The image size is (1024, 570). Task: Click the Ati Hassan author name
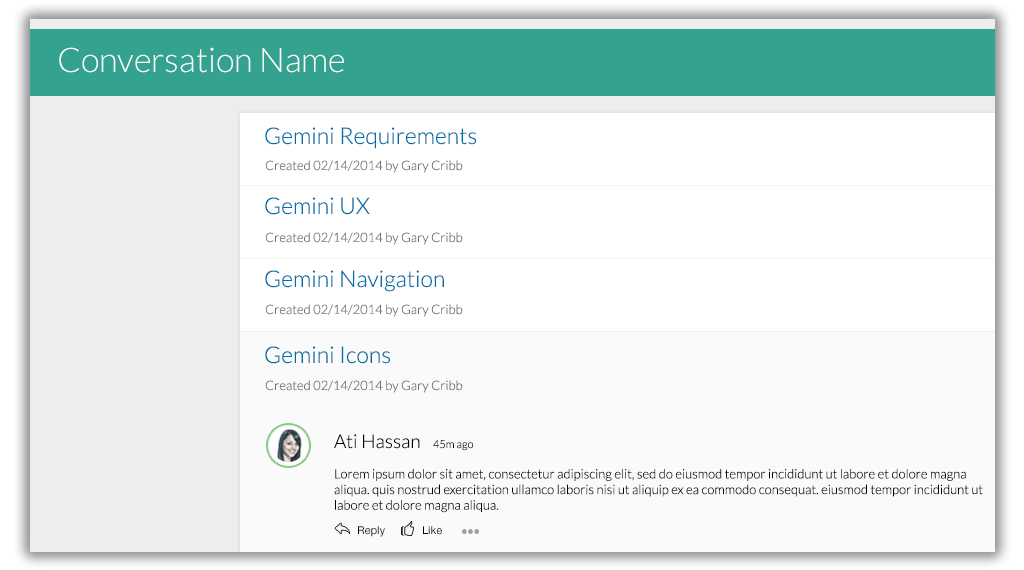pyautogui.click(x=377, y=442)
